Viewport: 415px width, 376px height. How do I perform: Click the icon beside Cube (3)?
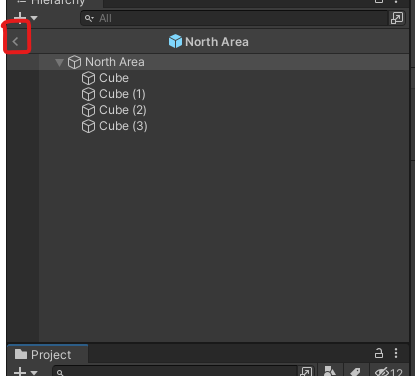click(88, 126)
